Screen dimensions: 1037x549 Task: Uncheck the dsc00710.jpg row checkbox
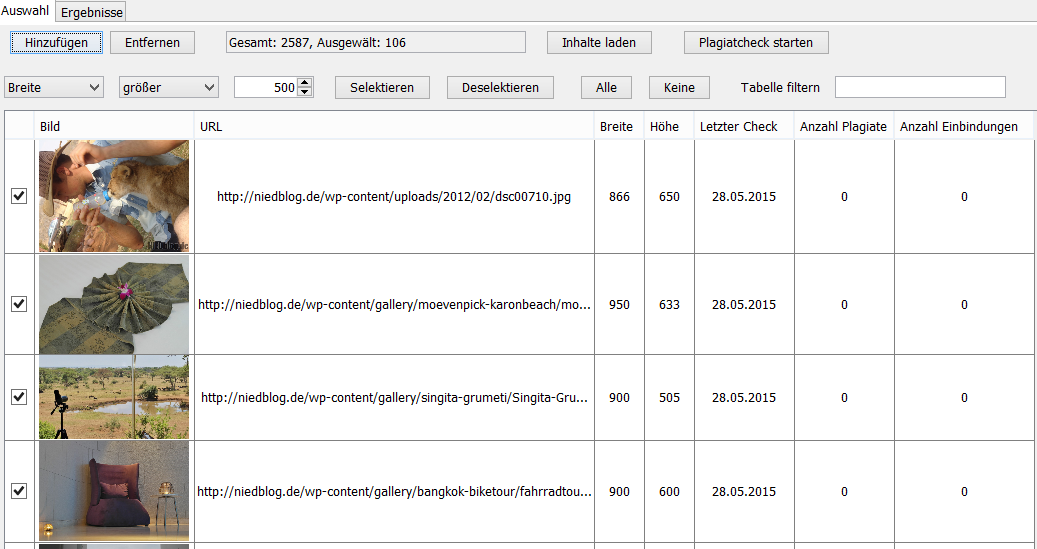tap(19, 196)
